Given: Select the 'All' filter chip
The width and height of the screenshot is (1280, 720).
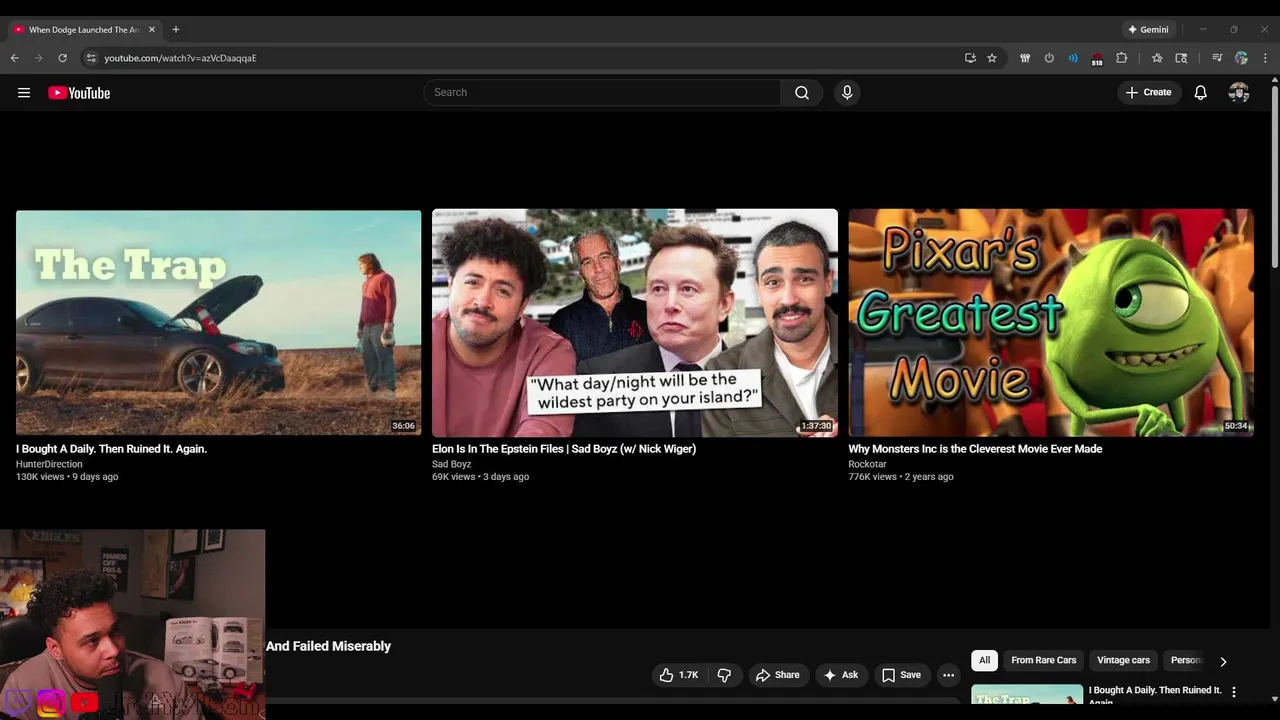Looking at the screenshot, I should (984, 660).
